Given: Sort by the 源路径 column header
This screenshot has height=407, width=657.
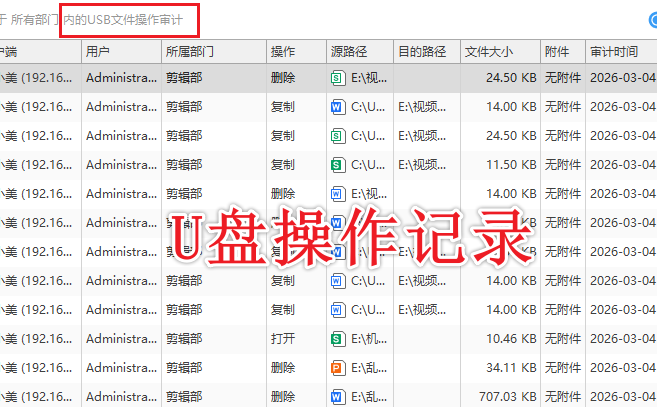Looking at the screenshot, I should point(360,52).
